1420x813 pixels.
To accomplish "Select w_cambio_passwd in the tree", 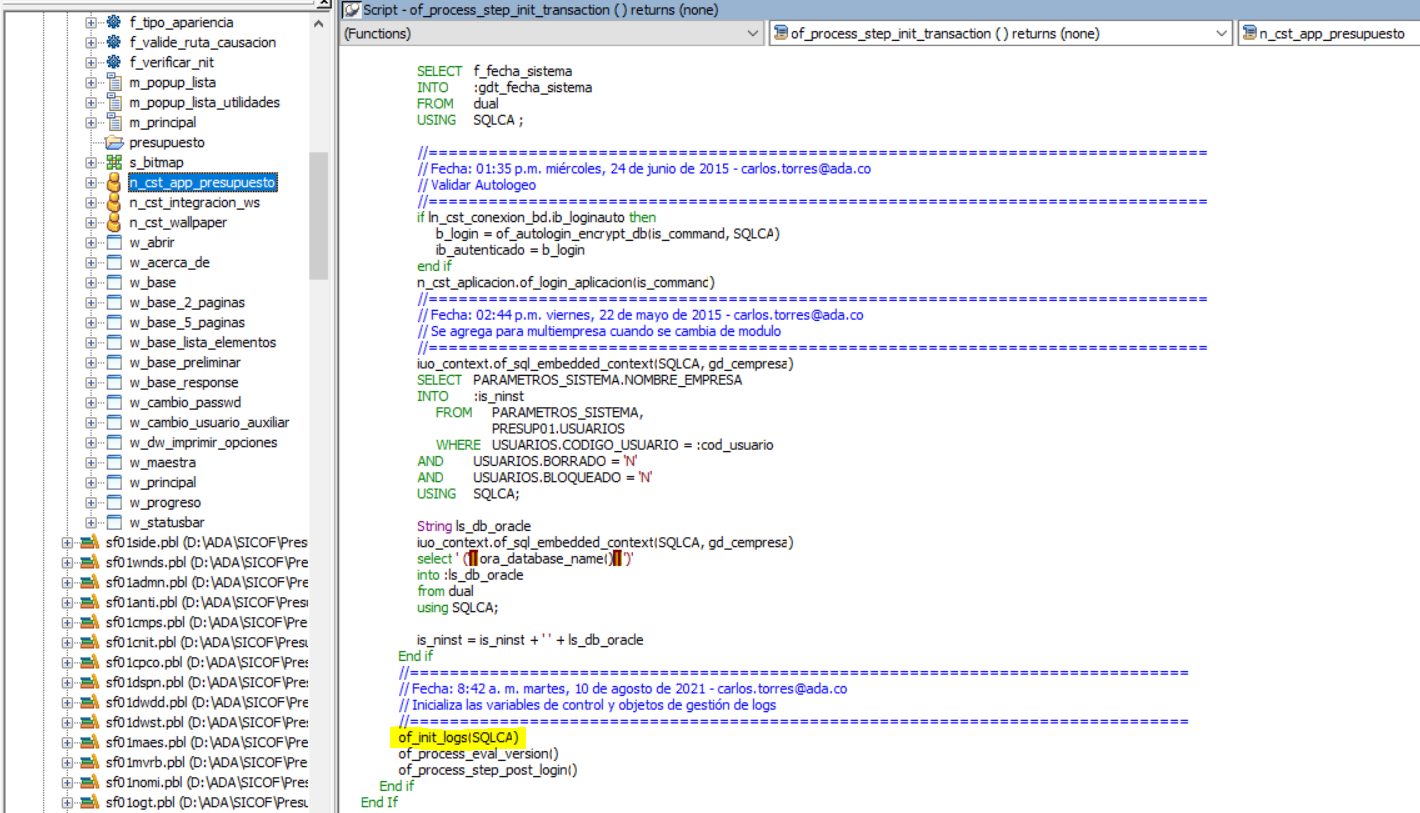I will 185,402.
